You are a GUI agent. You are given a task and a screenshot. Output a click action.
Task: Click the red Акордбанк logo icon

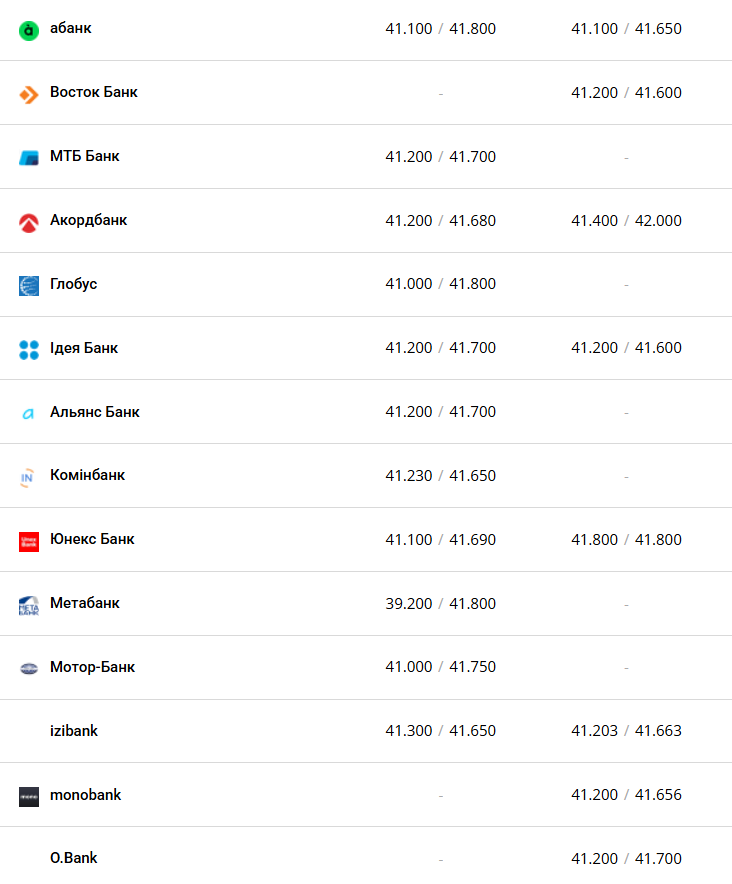tap(29, 223)
